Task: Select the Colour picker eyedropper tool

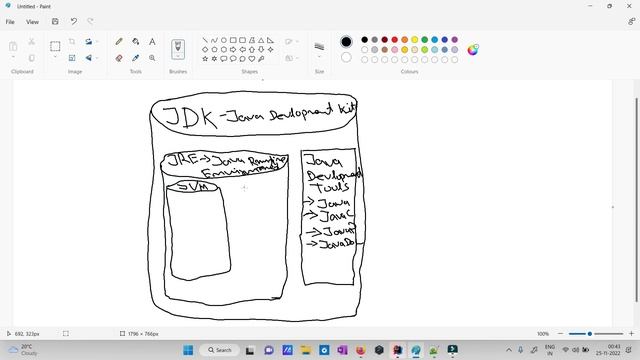Action: [x=136, y=58]
